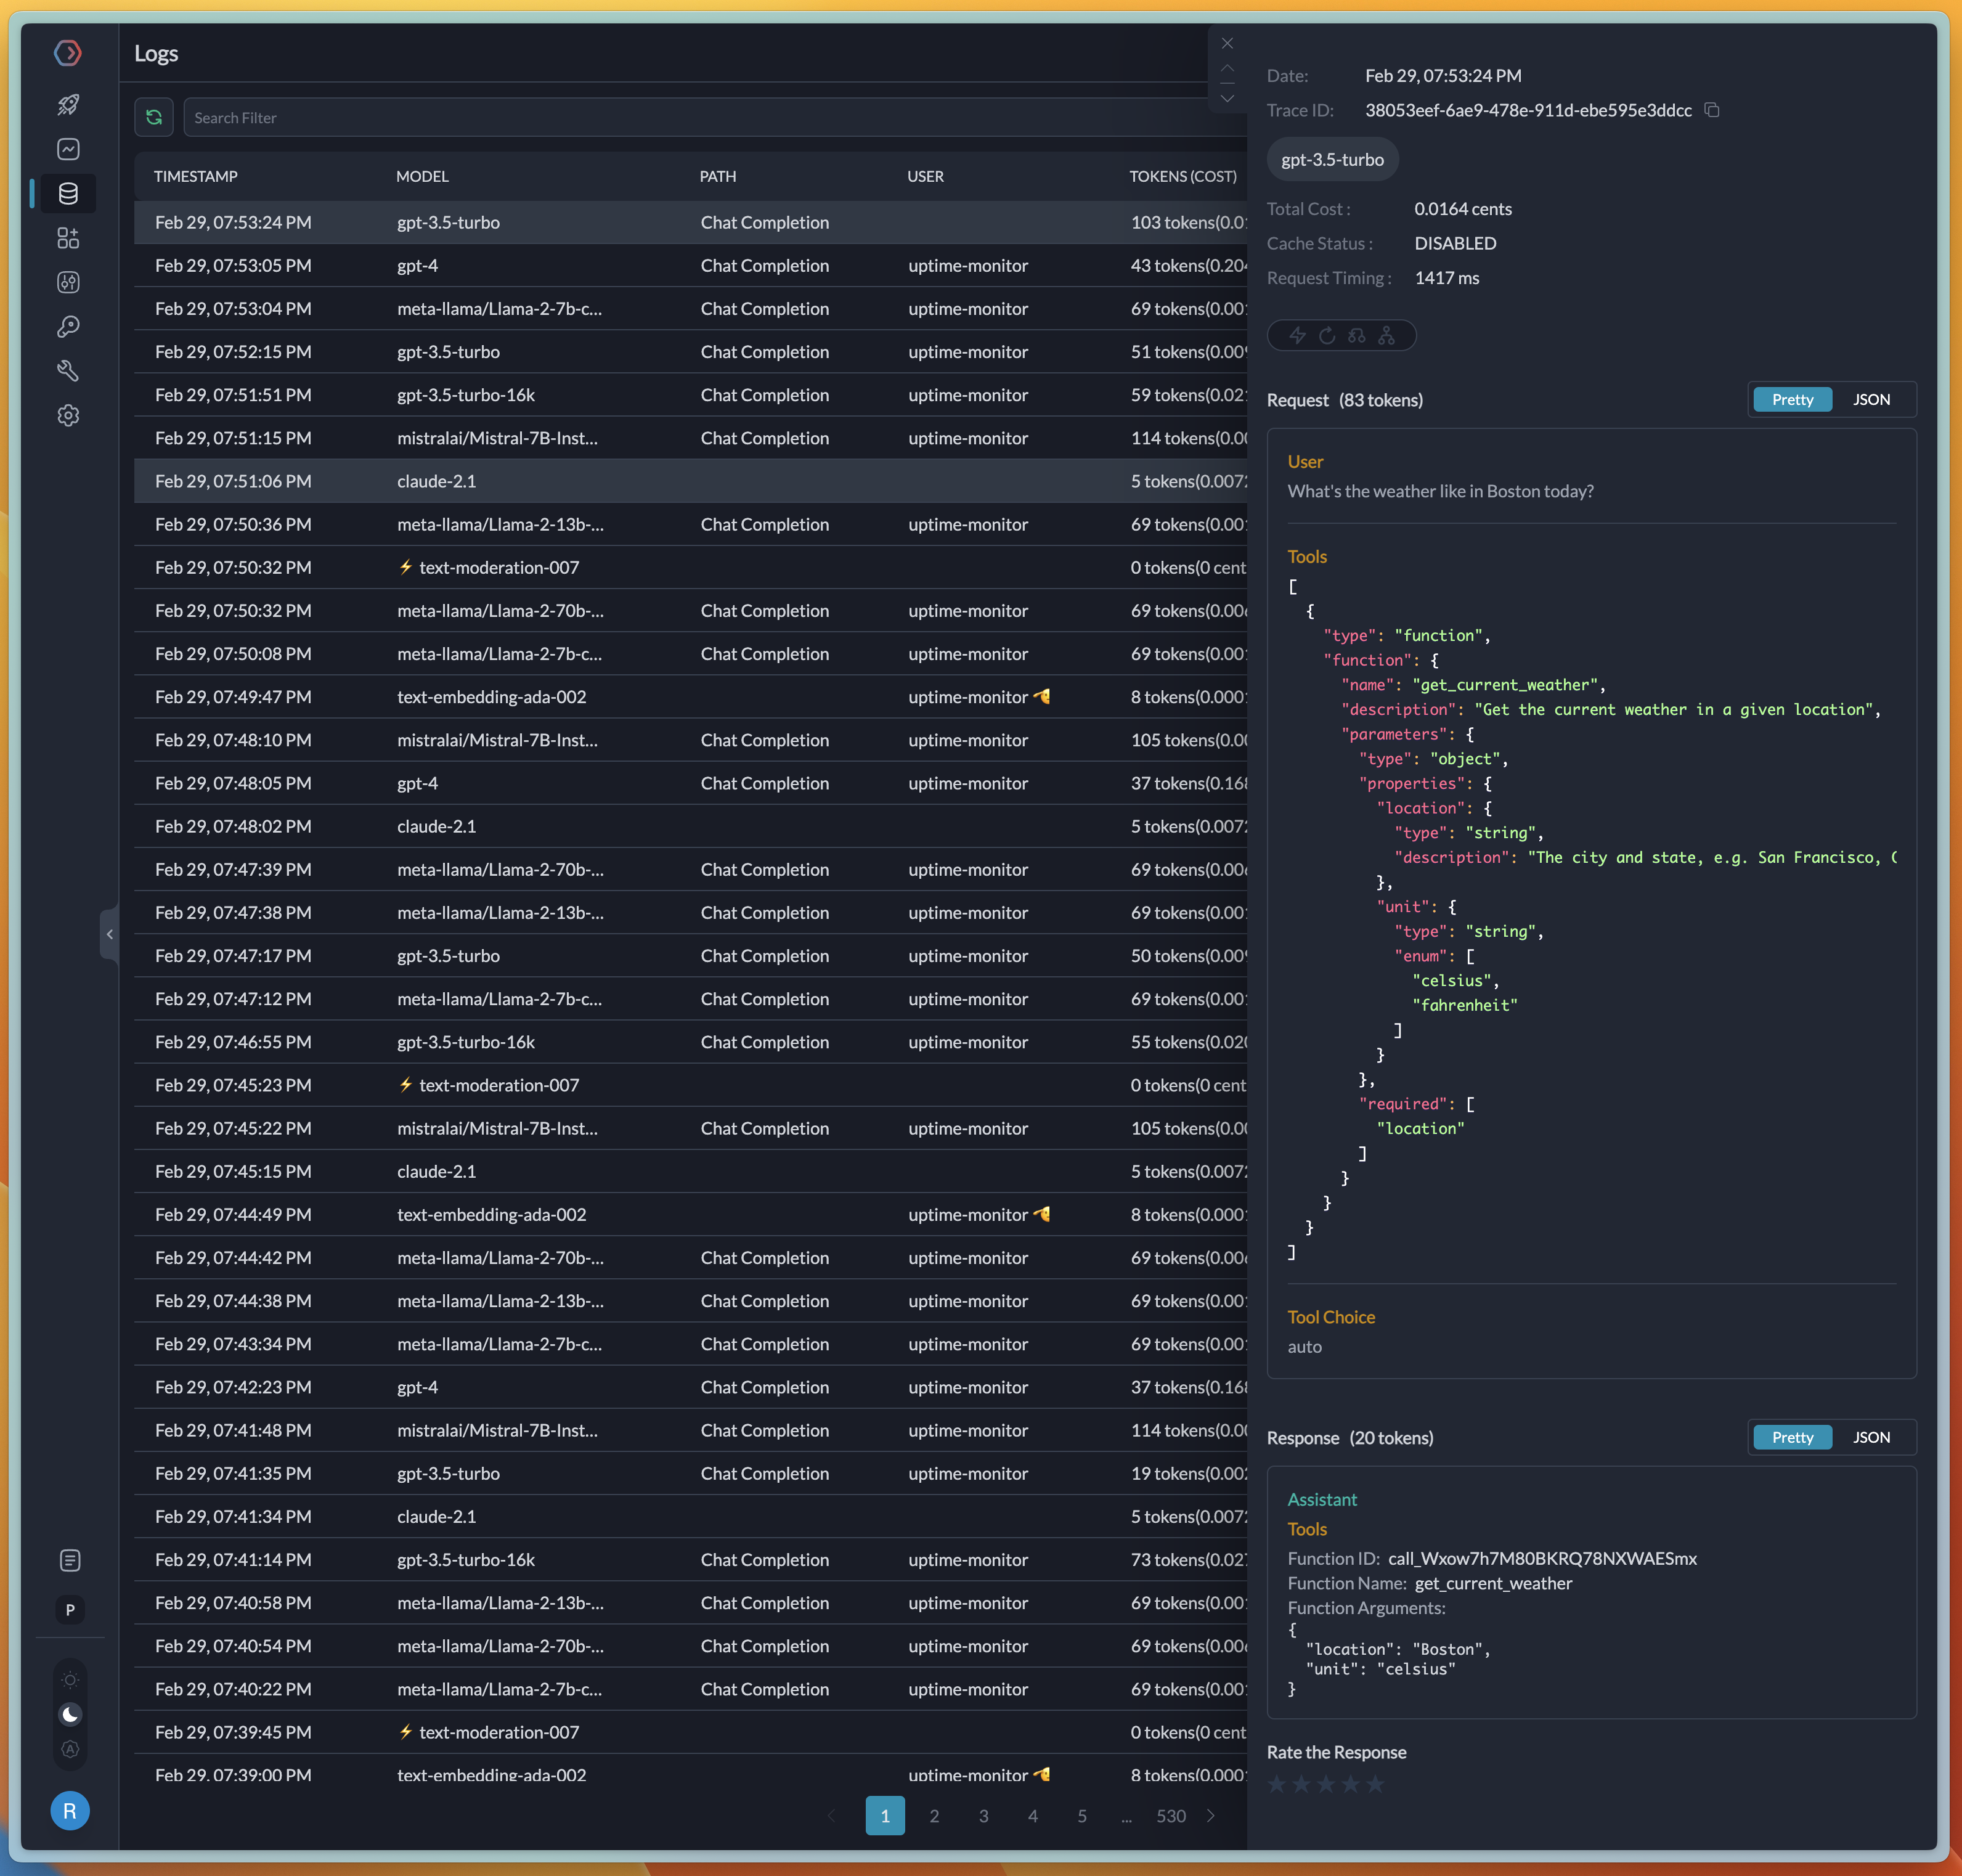Copy the Trace ID with copy icon
The height and width of the screenshot is (1876, 1962).
tap(1712, 110)
